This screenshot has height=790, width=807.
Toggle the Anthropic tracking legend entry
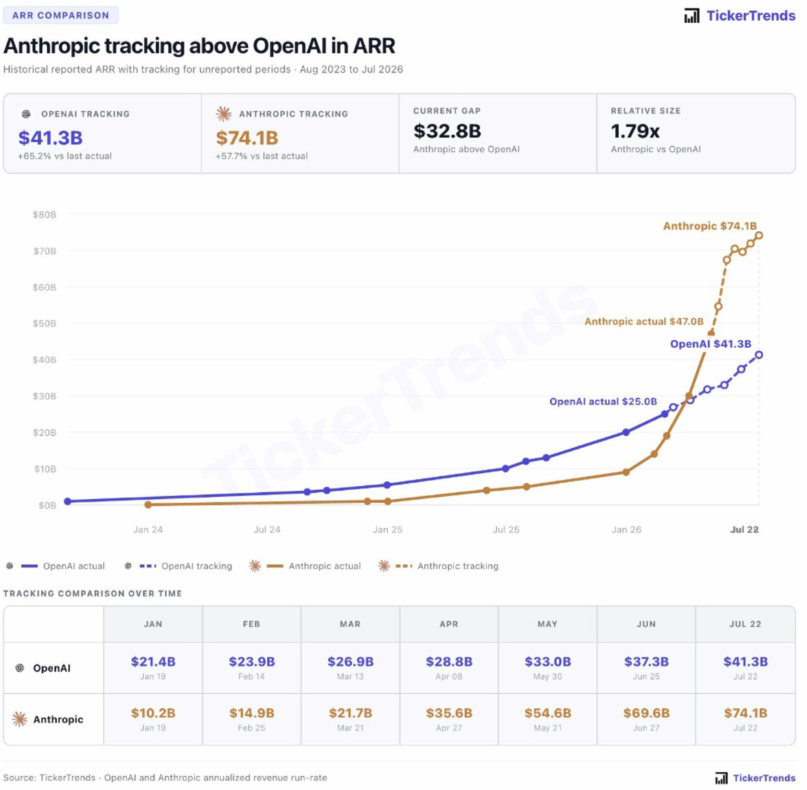coord(438,566)
